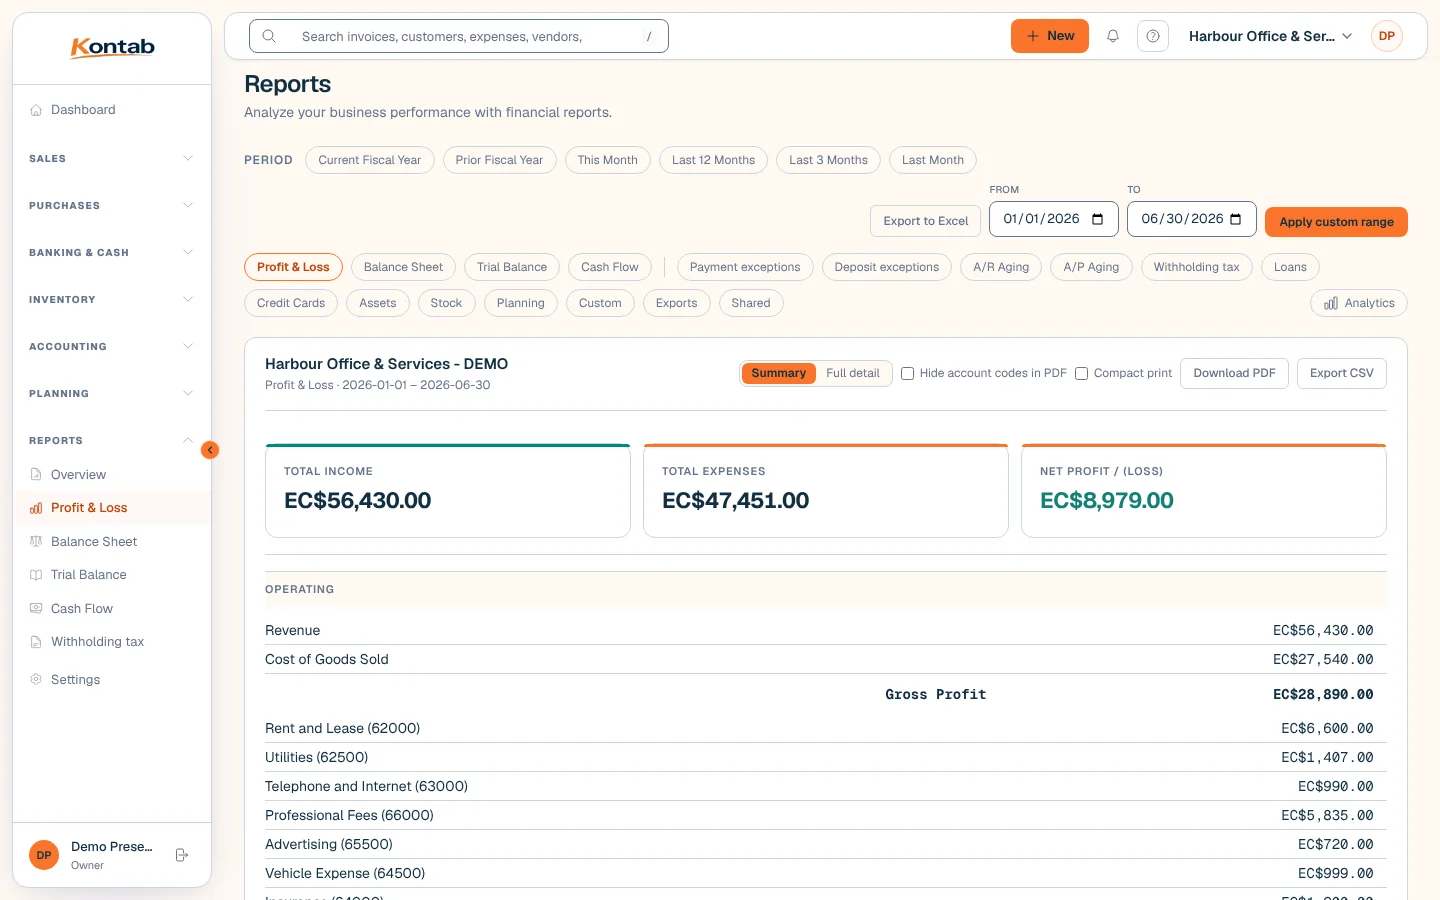The width and height of the screenshot is (1440, 900).
Task: Click the Withholding tax file icon in sidebar
Action: click(x=36, y=642)
